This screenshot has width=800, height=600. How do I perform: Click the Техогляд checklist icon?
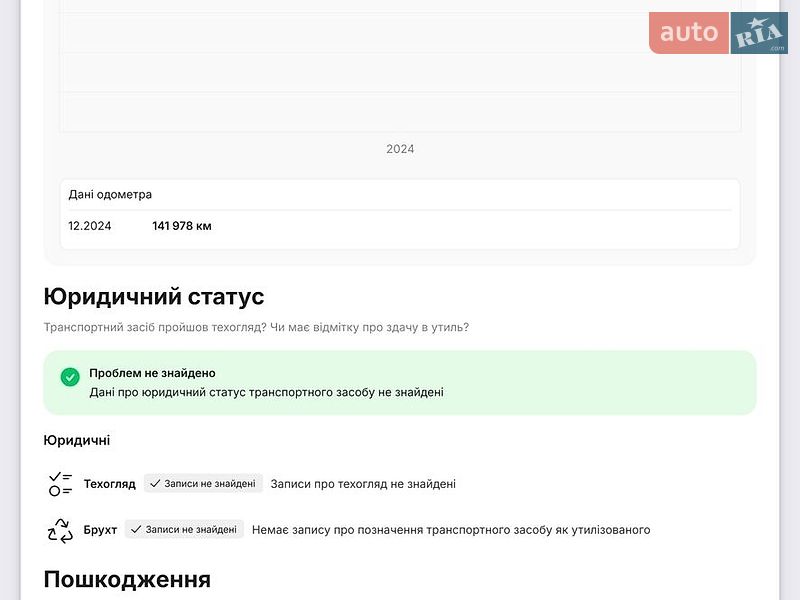60,484
